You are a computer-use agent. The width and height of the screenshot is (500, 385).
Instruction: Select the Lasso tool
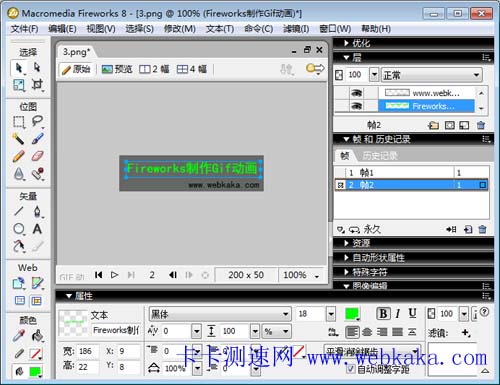[37, 122]
